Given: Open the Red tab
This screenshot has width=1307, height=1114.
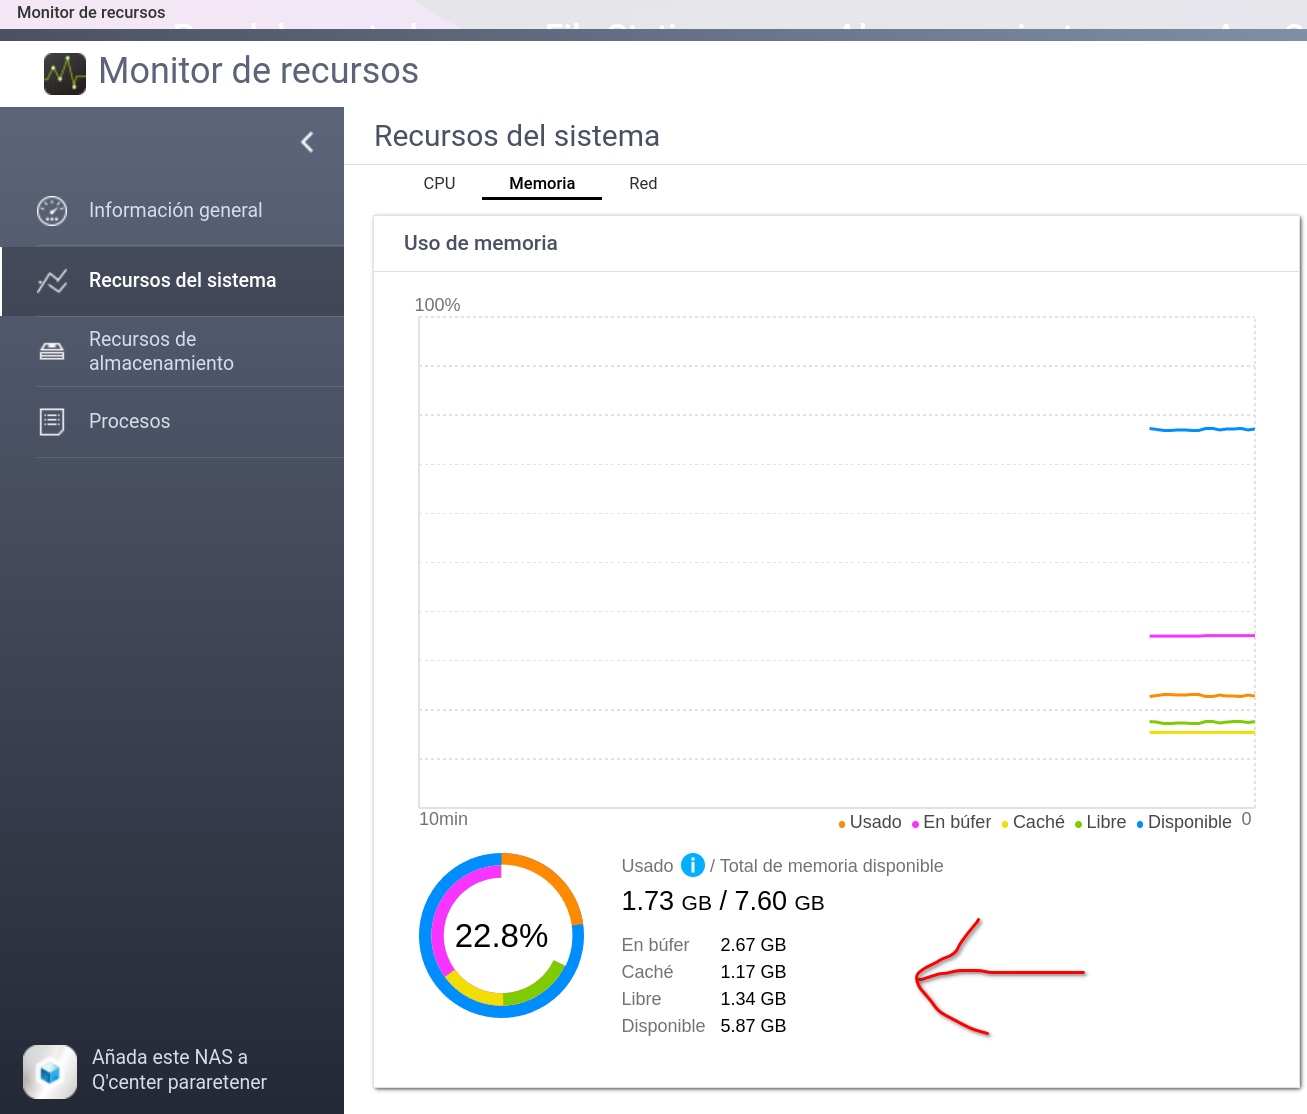Looking at the screenshot, I should click(x=643, y=184).
